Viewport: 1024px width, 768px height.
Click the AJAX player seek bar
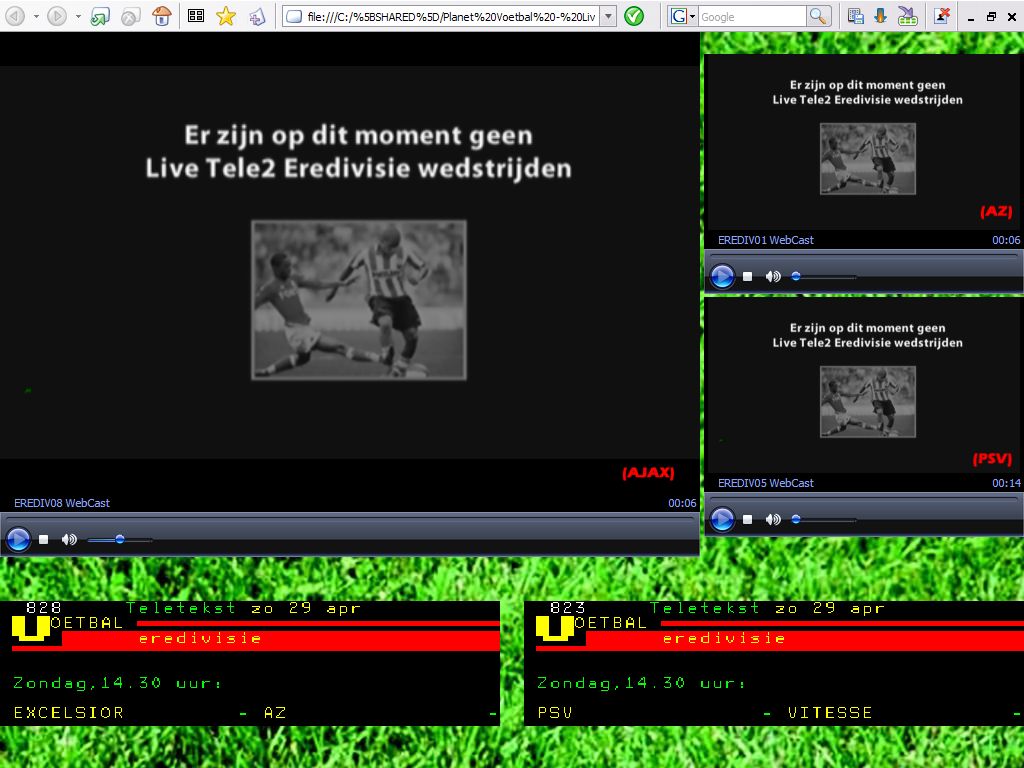point(349,519)
